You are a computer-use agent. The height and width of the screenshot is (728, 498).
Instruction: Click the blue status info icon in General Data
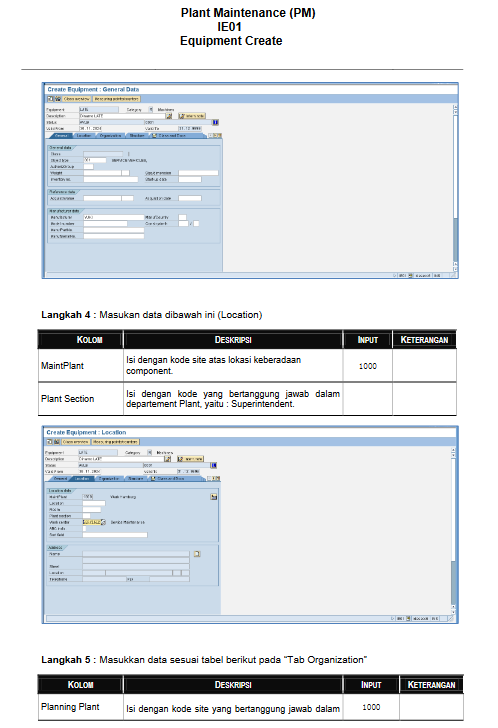[215, 122]
